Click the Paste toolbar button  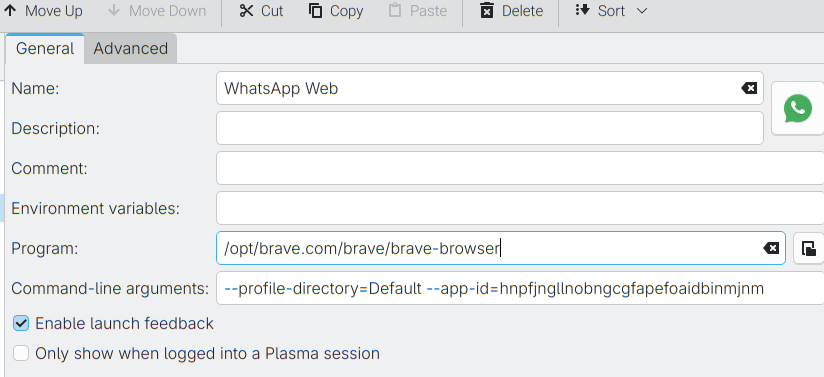418,11
